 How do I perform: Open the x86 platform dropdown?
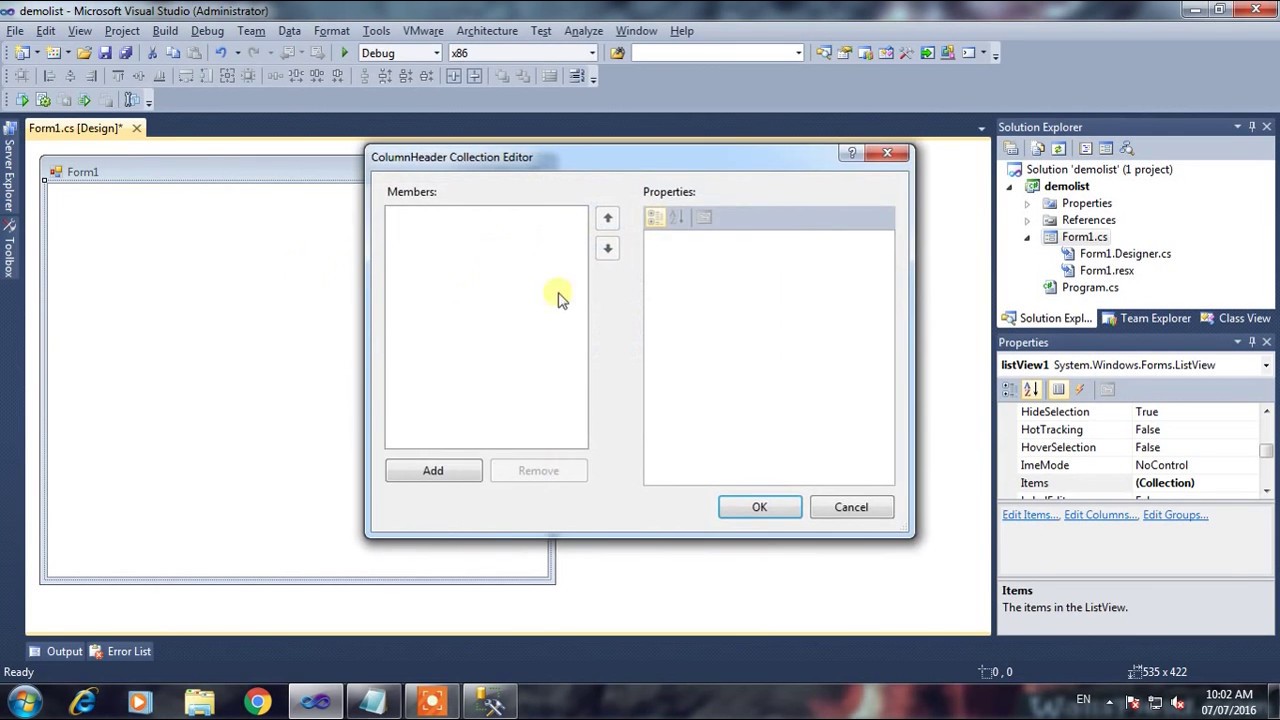[592, 53]
